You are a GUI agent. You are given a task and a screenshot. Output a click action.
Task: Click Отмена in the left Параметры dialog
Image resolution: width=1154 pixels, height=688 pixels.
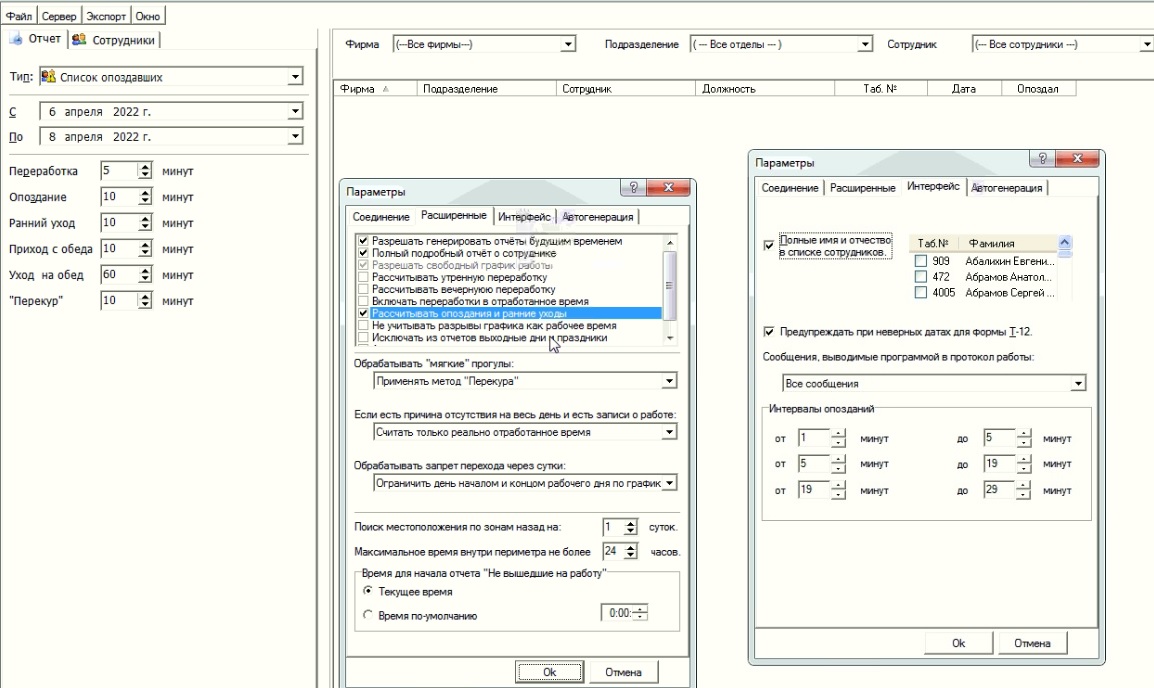623,672
